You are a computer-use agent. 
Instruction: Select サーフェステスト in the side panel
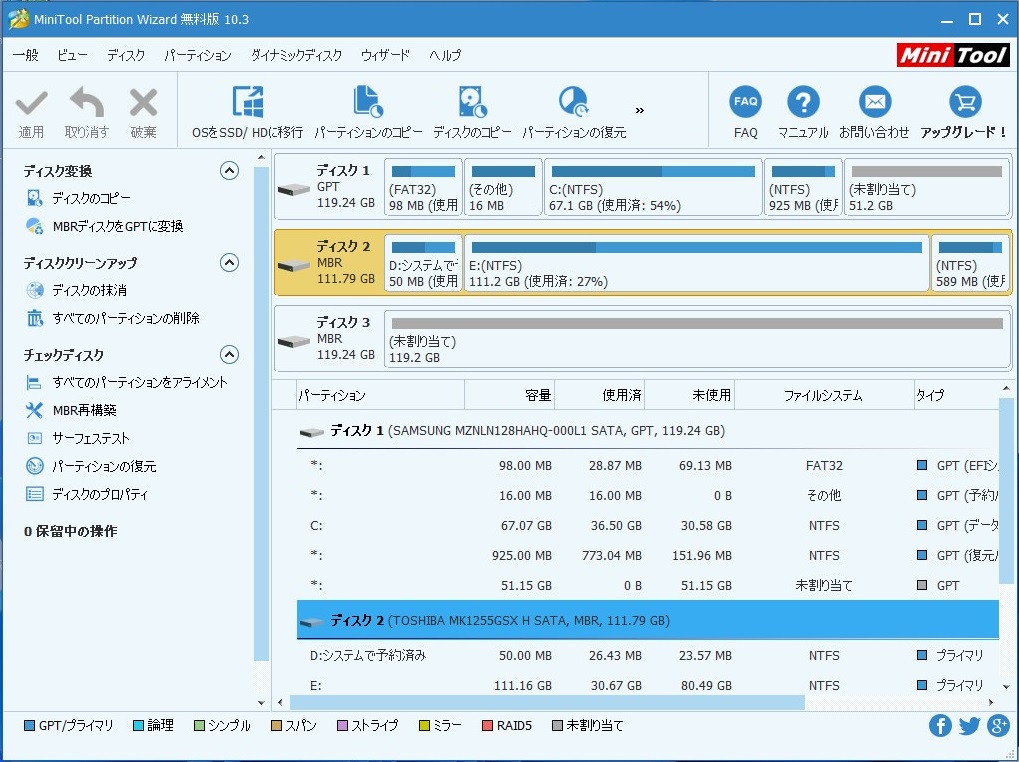(91, 438)
